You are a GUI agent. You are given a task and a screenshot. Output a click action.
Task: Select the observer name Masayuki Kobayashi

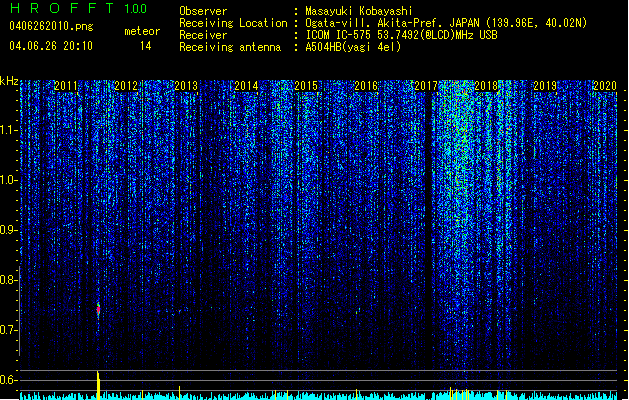click(x=359, y=11)
